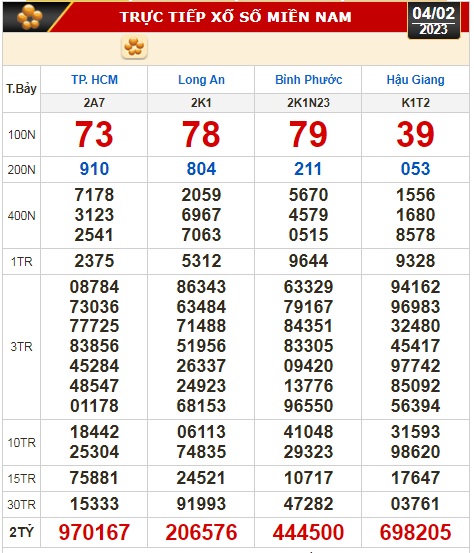The width and height of the screenshot is (474, 553).
Task: Click the 15TR result 24521
Action: [x=201, y=478]
